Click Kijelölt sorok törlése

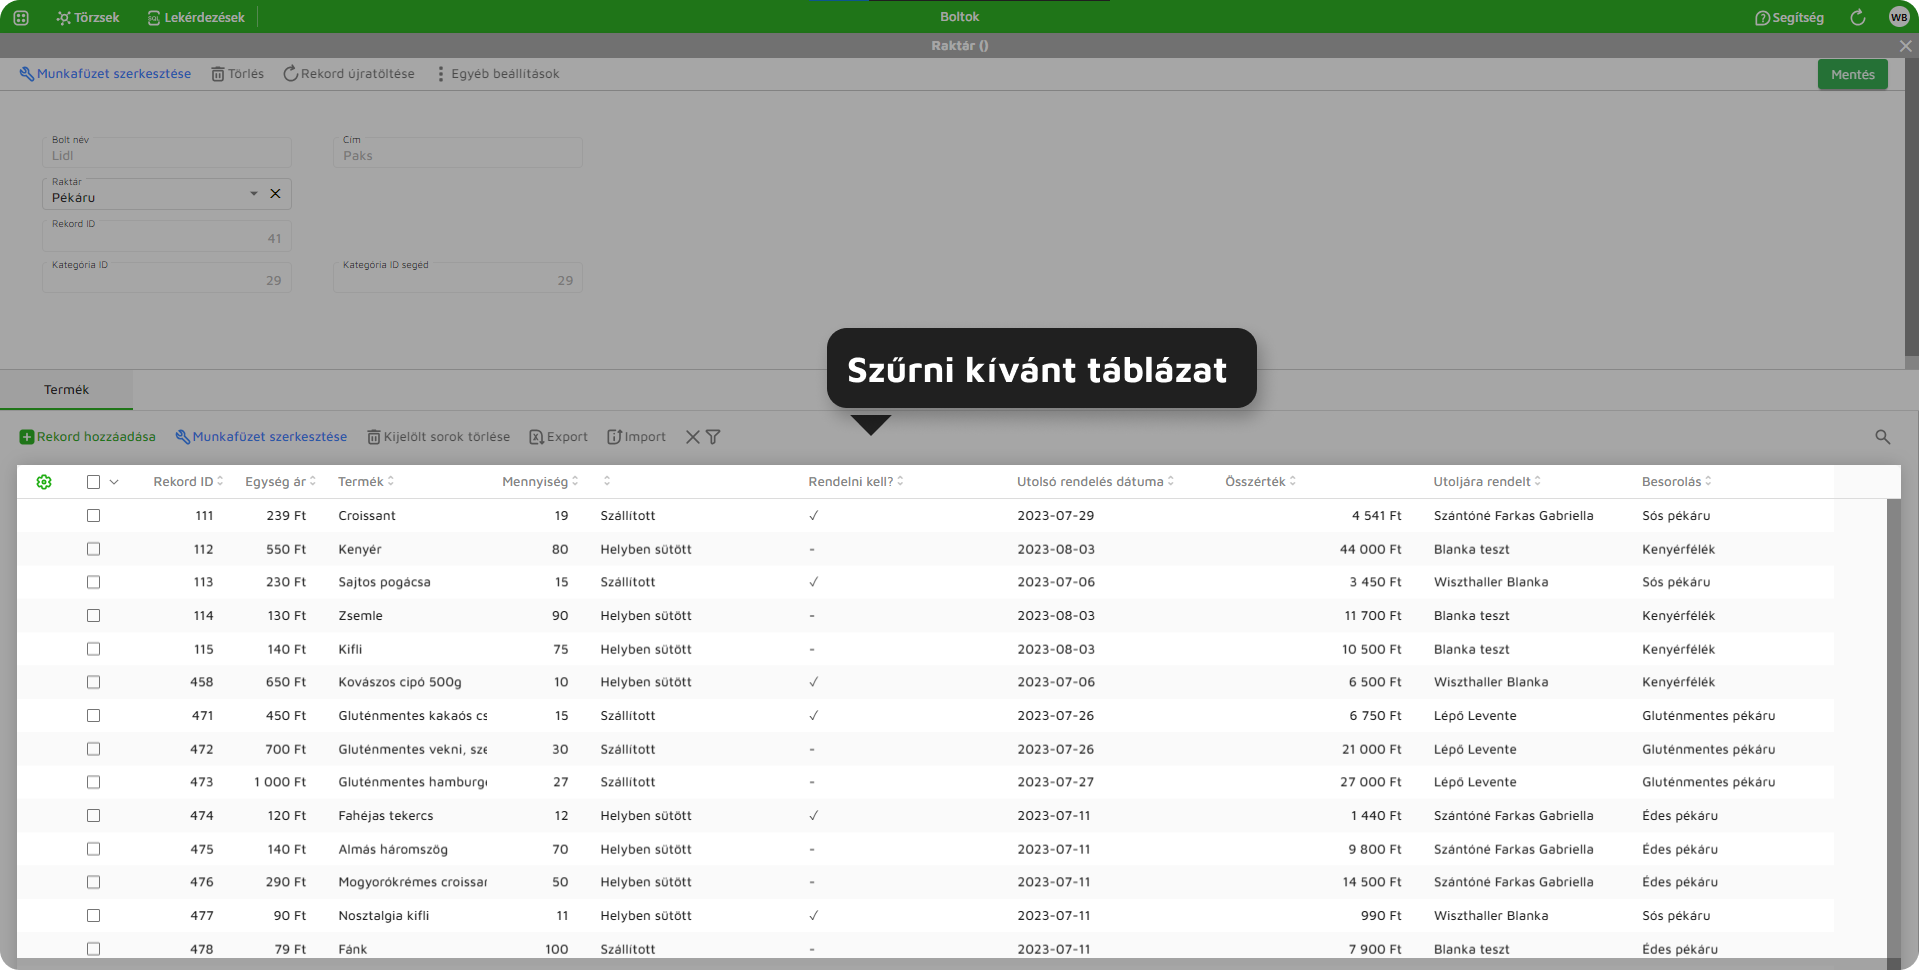(438, 437)
